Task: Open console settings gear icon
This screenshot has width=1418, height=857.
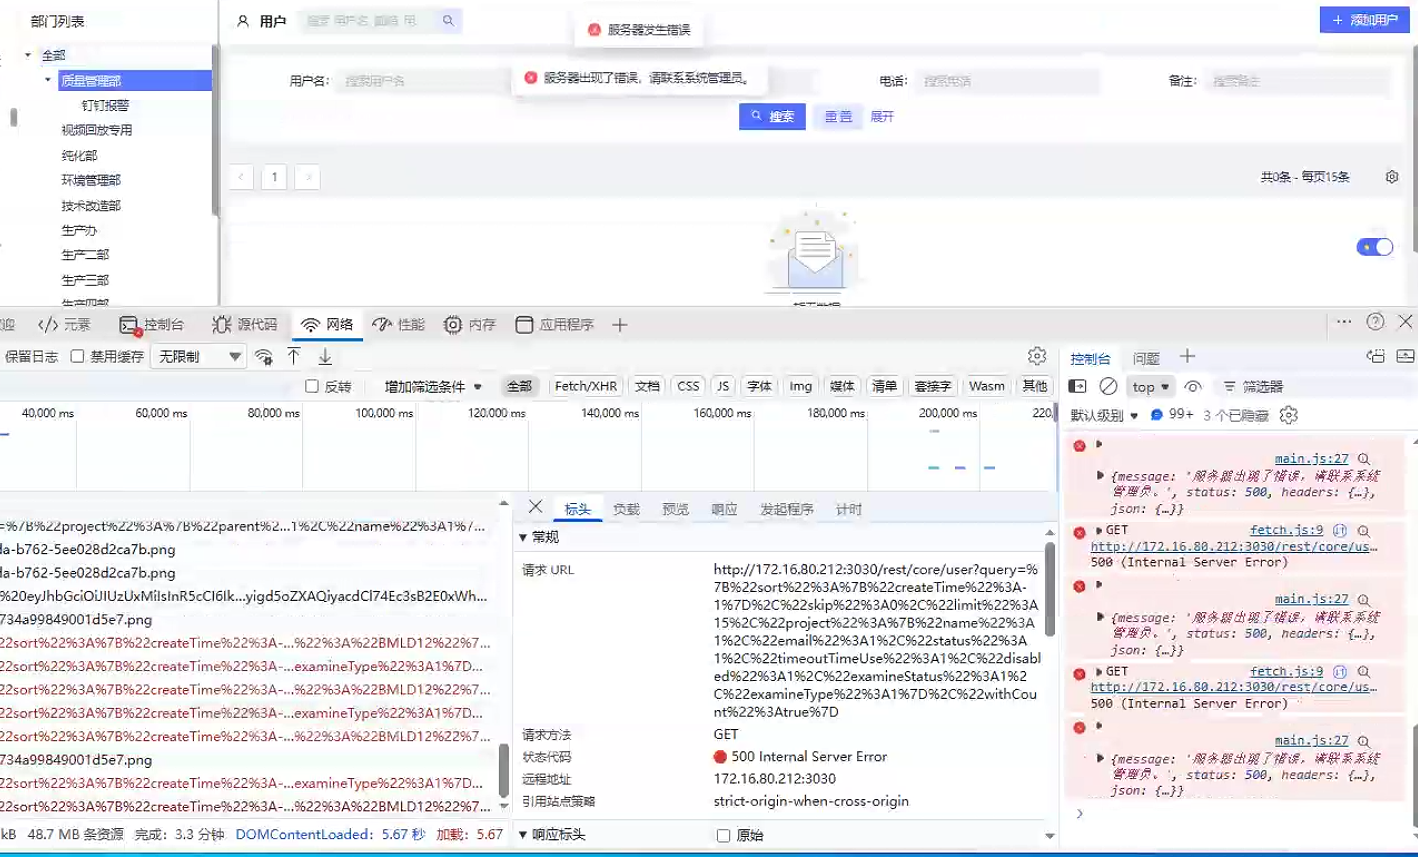Action: point(1289,415)
